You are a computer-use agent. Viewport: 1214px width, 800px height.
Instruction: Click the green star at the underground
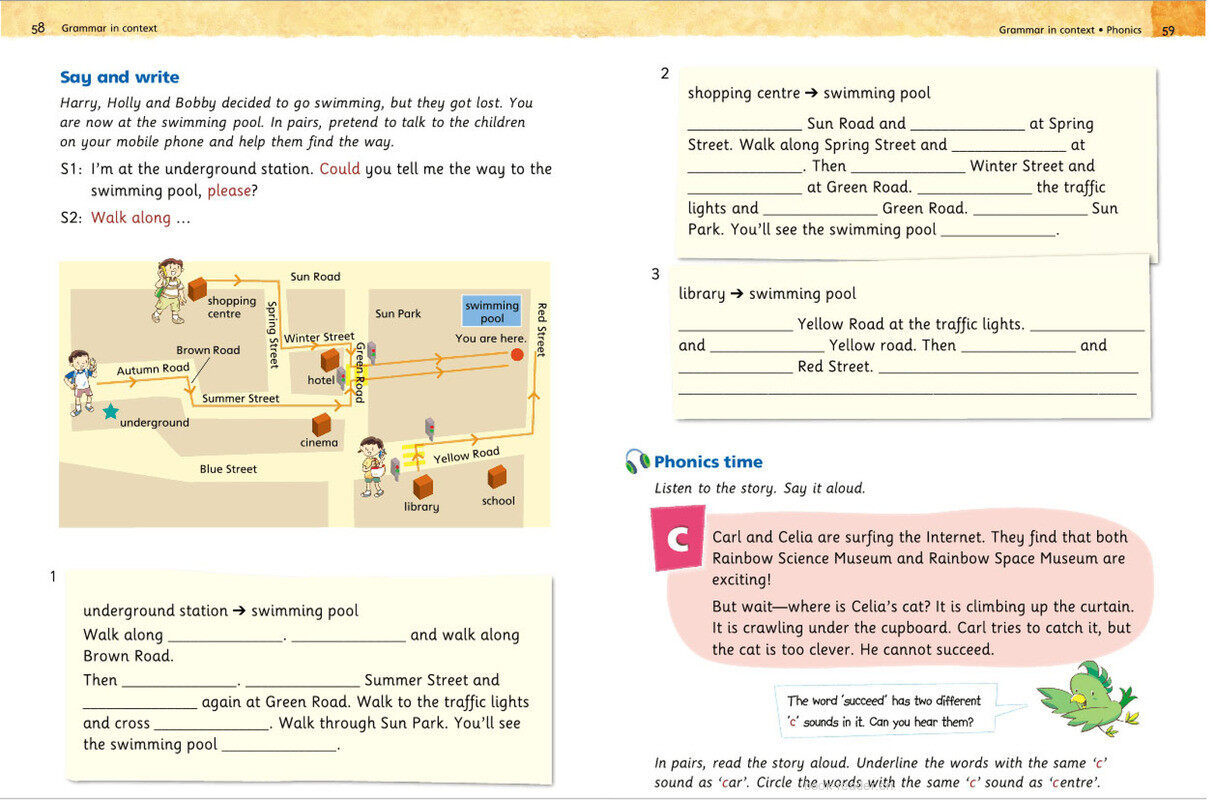pos(109,411)
